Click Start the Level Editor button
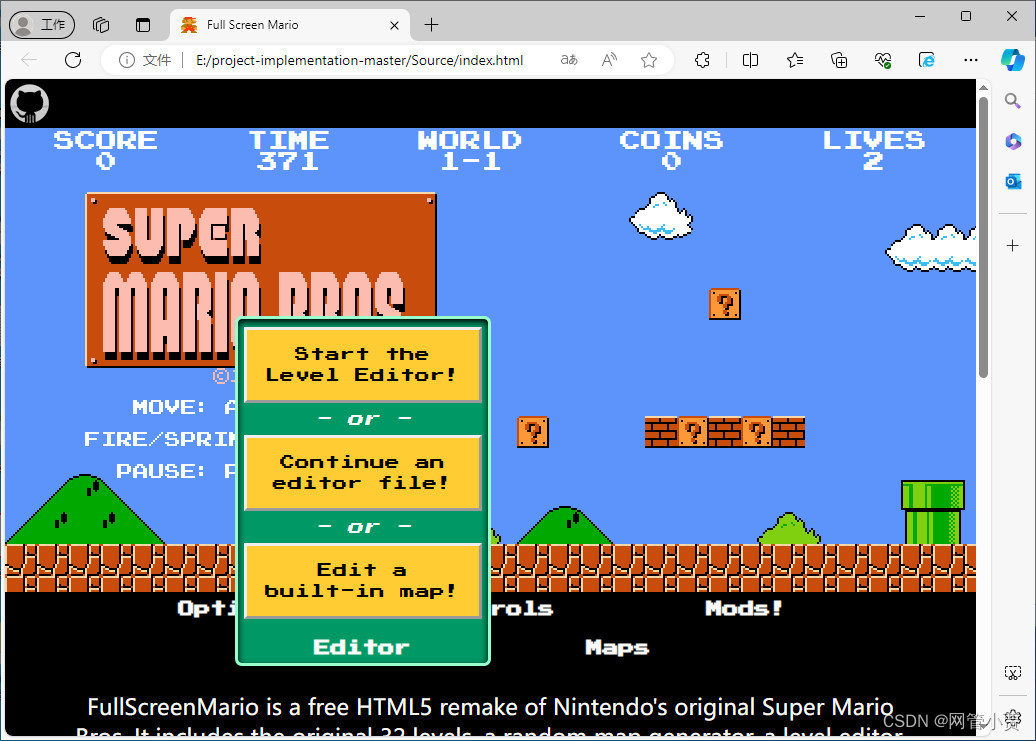This screenshot has width=1036, height=741. pyautogui.click(x=363, y=365)
